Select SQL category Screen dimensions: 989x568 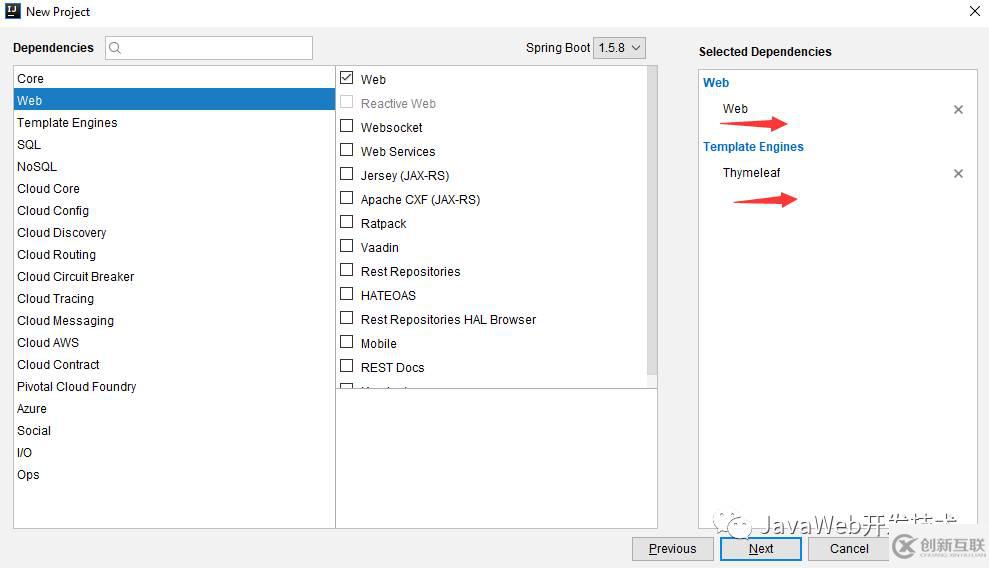coord(174,144)
